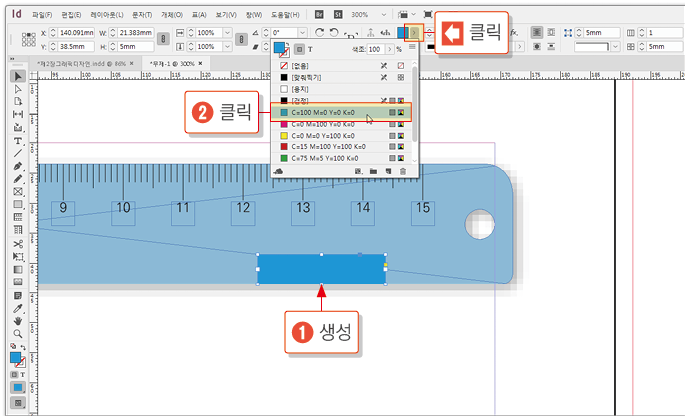Viewport: 685px width, 416px height.
Task: Click X position field 140.091mm
Action: tap(76, 33)
